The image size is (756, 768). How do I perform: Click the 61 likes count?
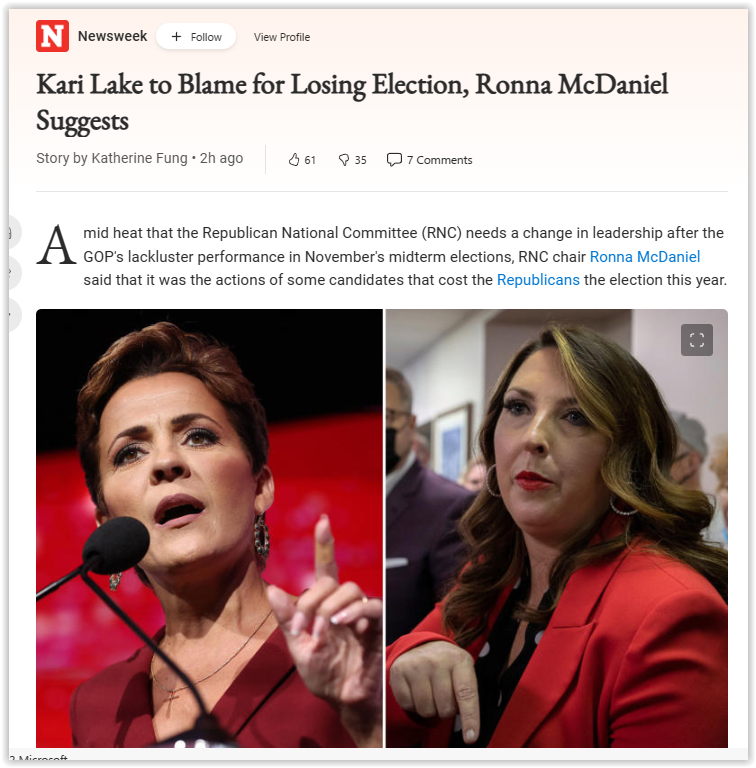pos(310,160)
